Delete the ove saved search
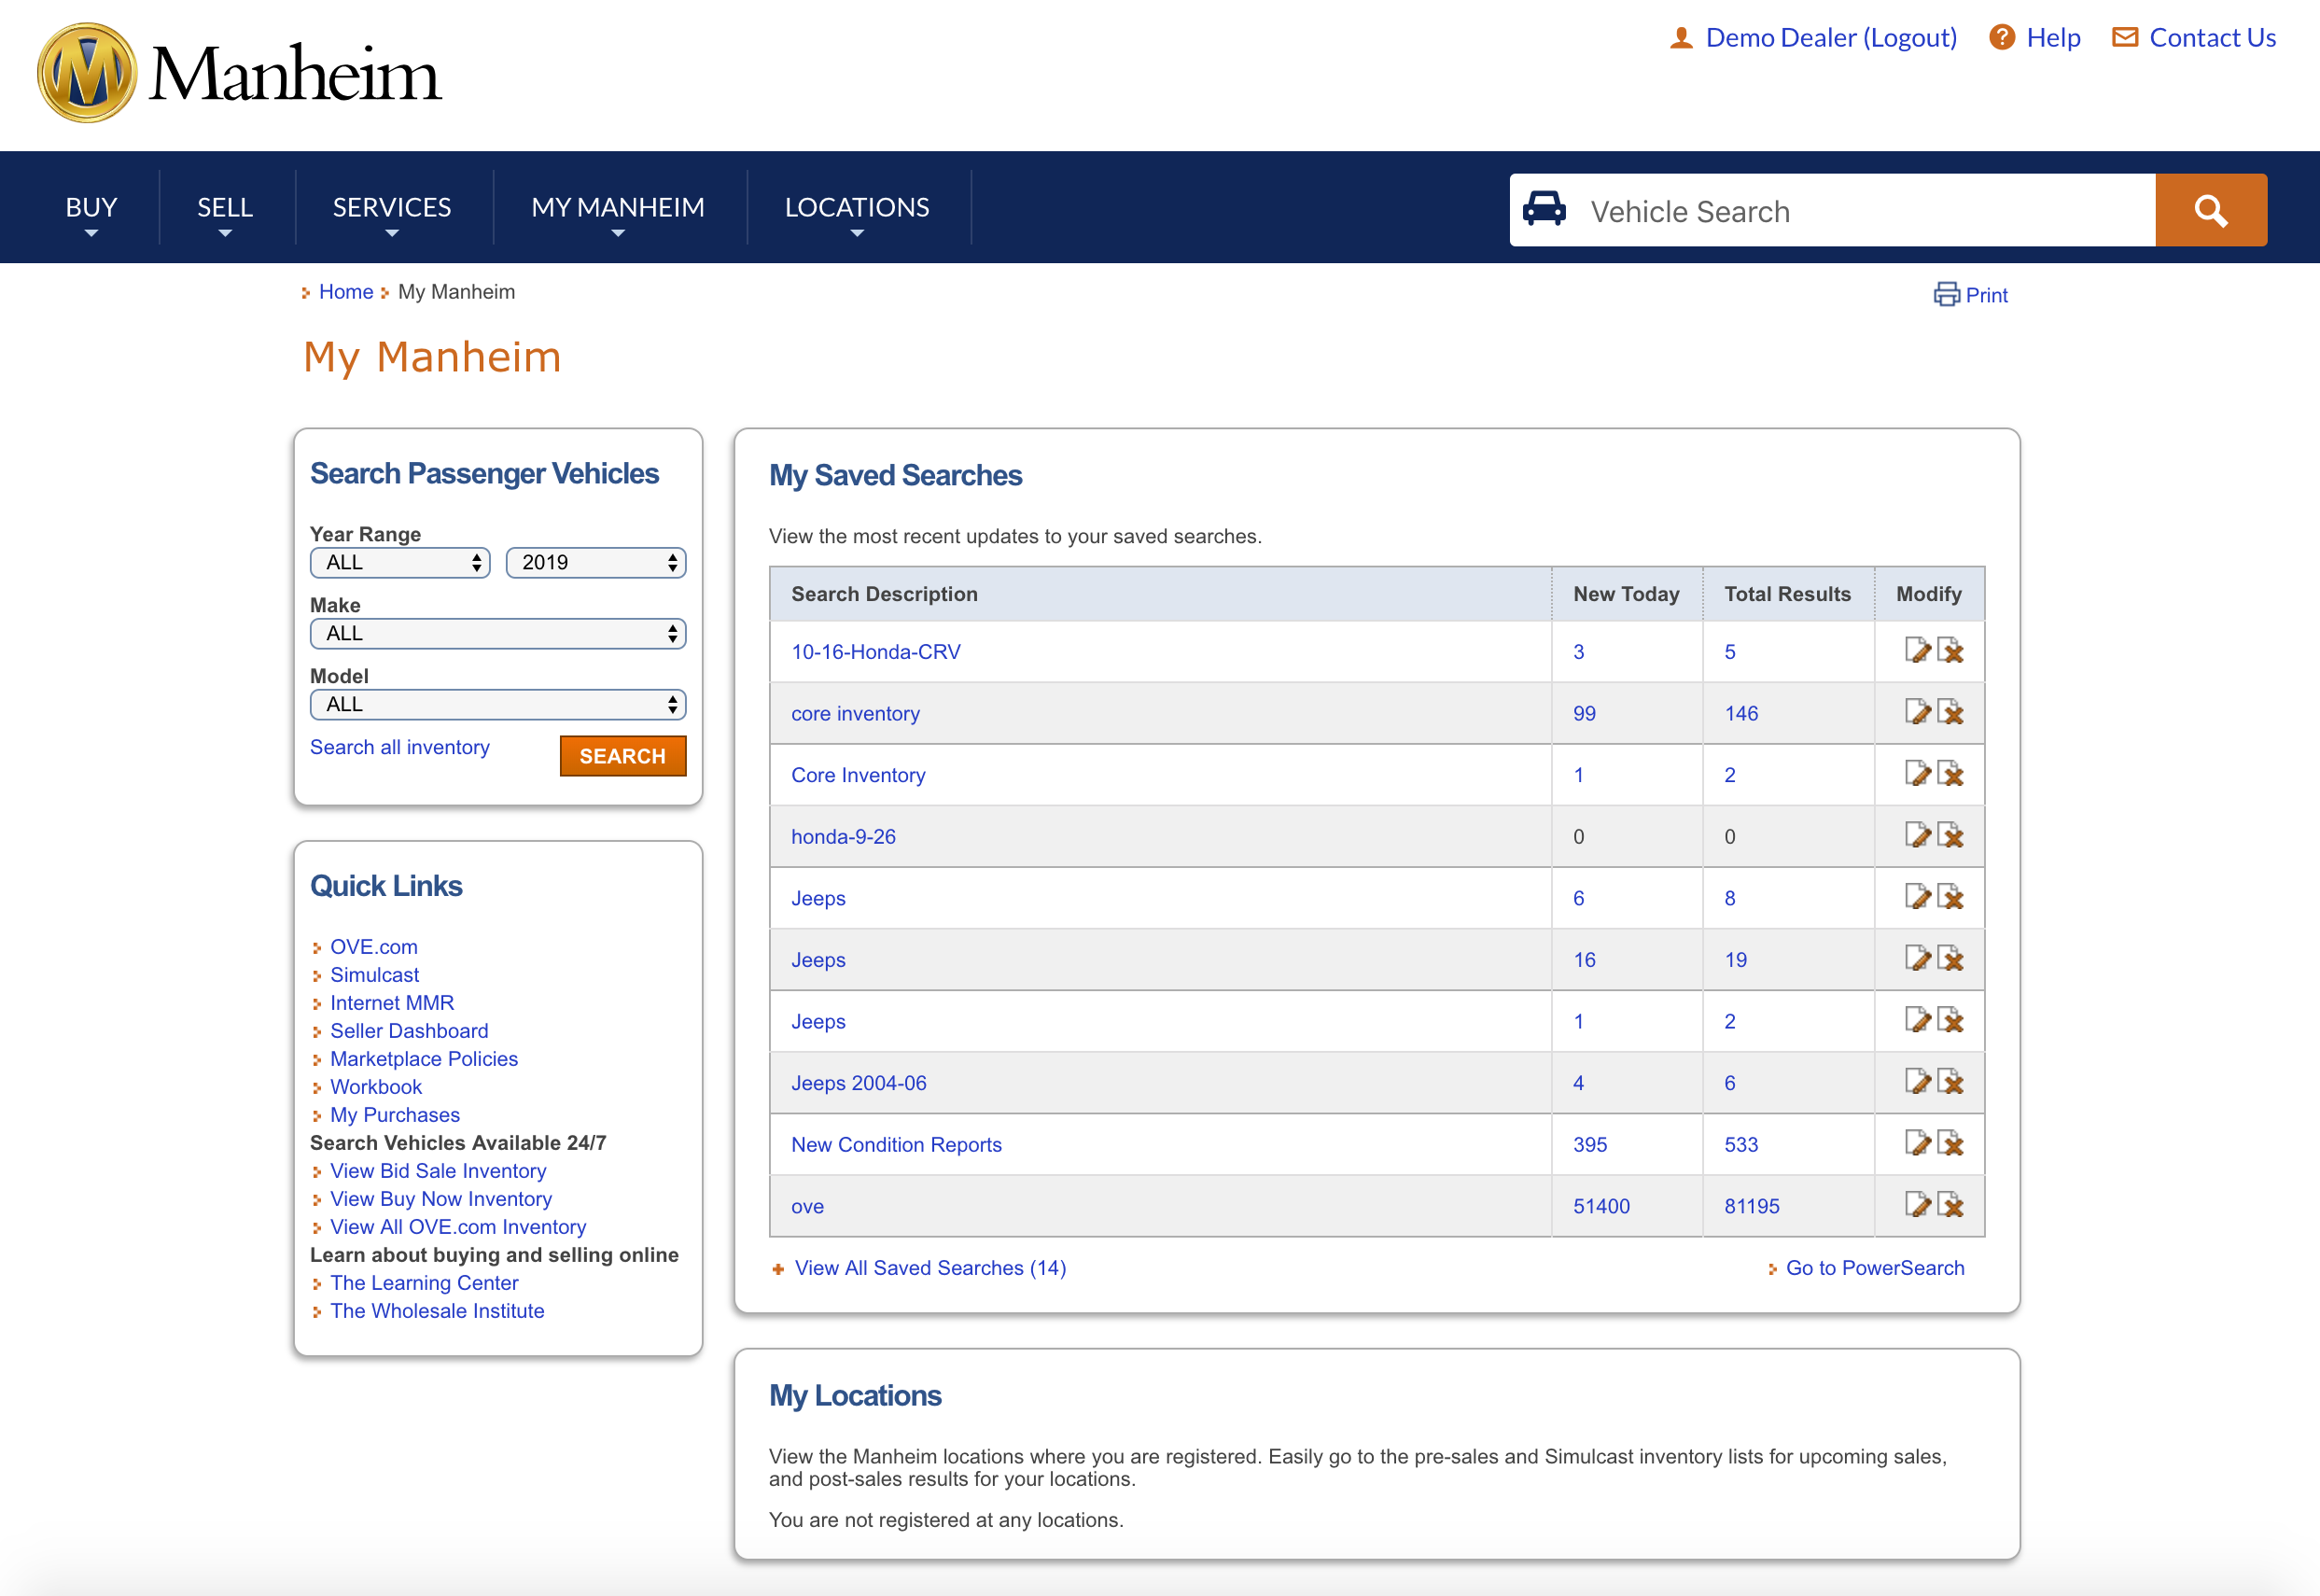The height and width of the screenshot is (1596, 2320). coord(1950,1205)
